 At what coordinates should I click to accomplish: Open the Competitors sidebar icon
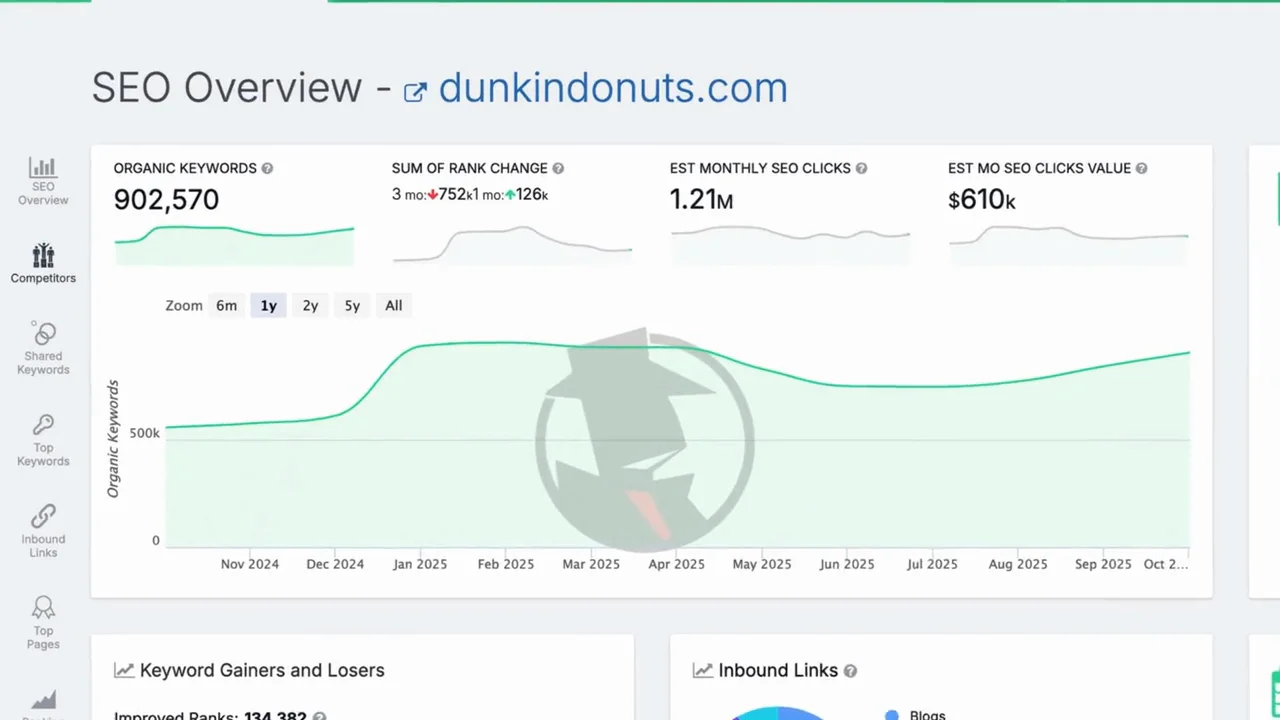(x=43, y=256)
